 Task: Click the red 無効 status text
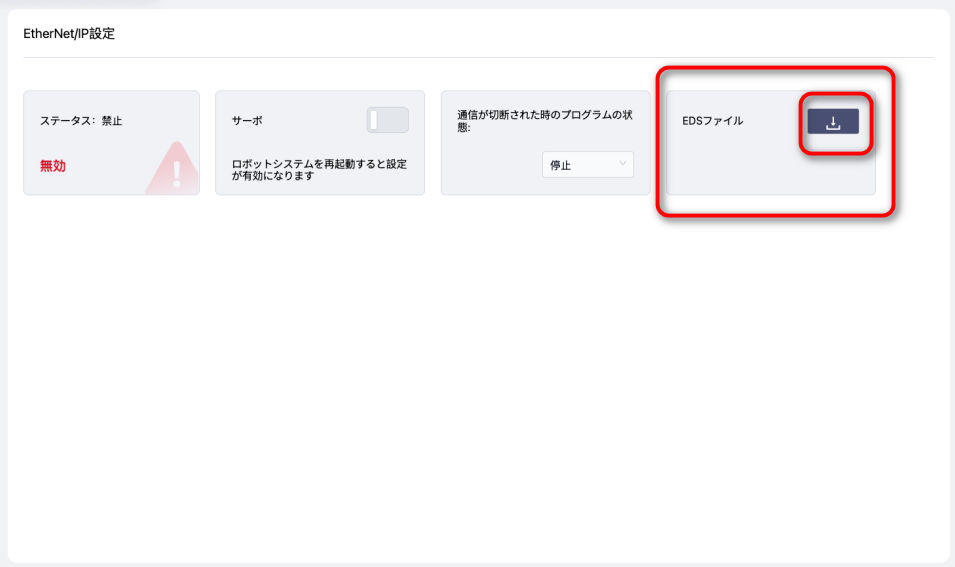click(x=53, y=166)
